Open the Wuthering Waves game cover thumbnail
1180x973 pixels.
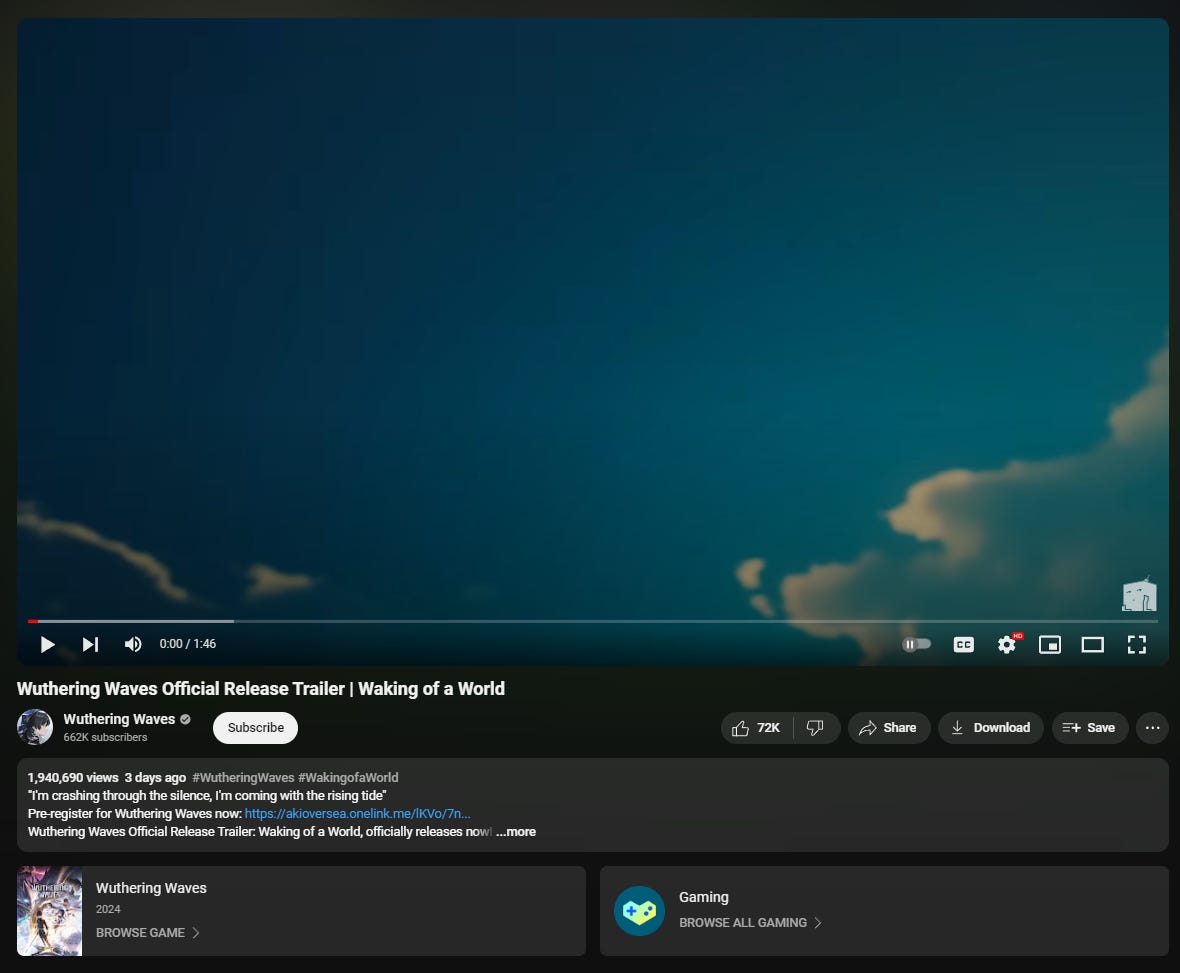(50, 911)
